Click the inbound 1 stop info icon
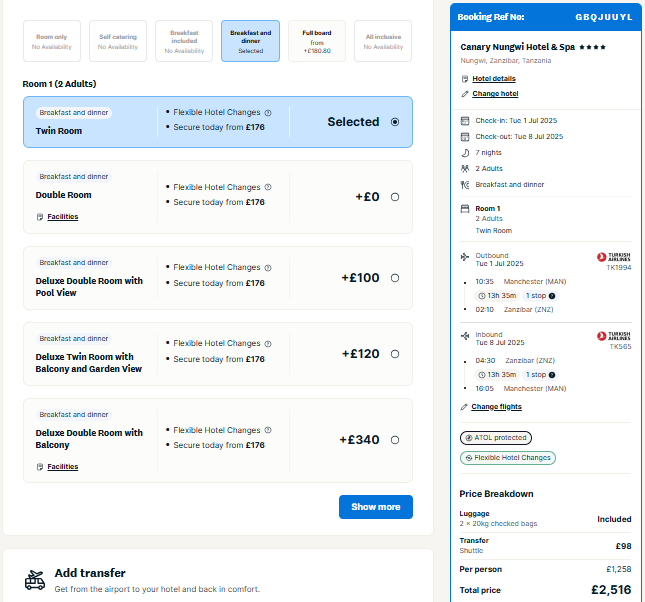Screen dimensions: 645x602 [552, 375]
